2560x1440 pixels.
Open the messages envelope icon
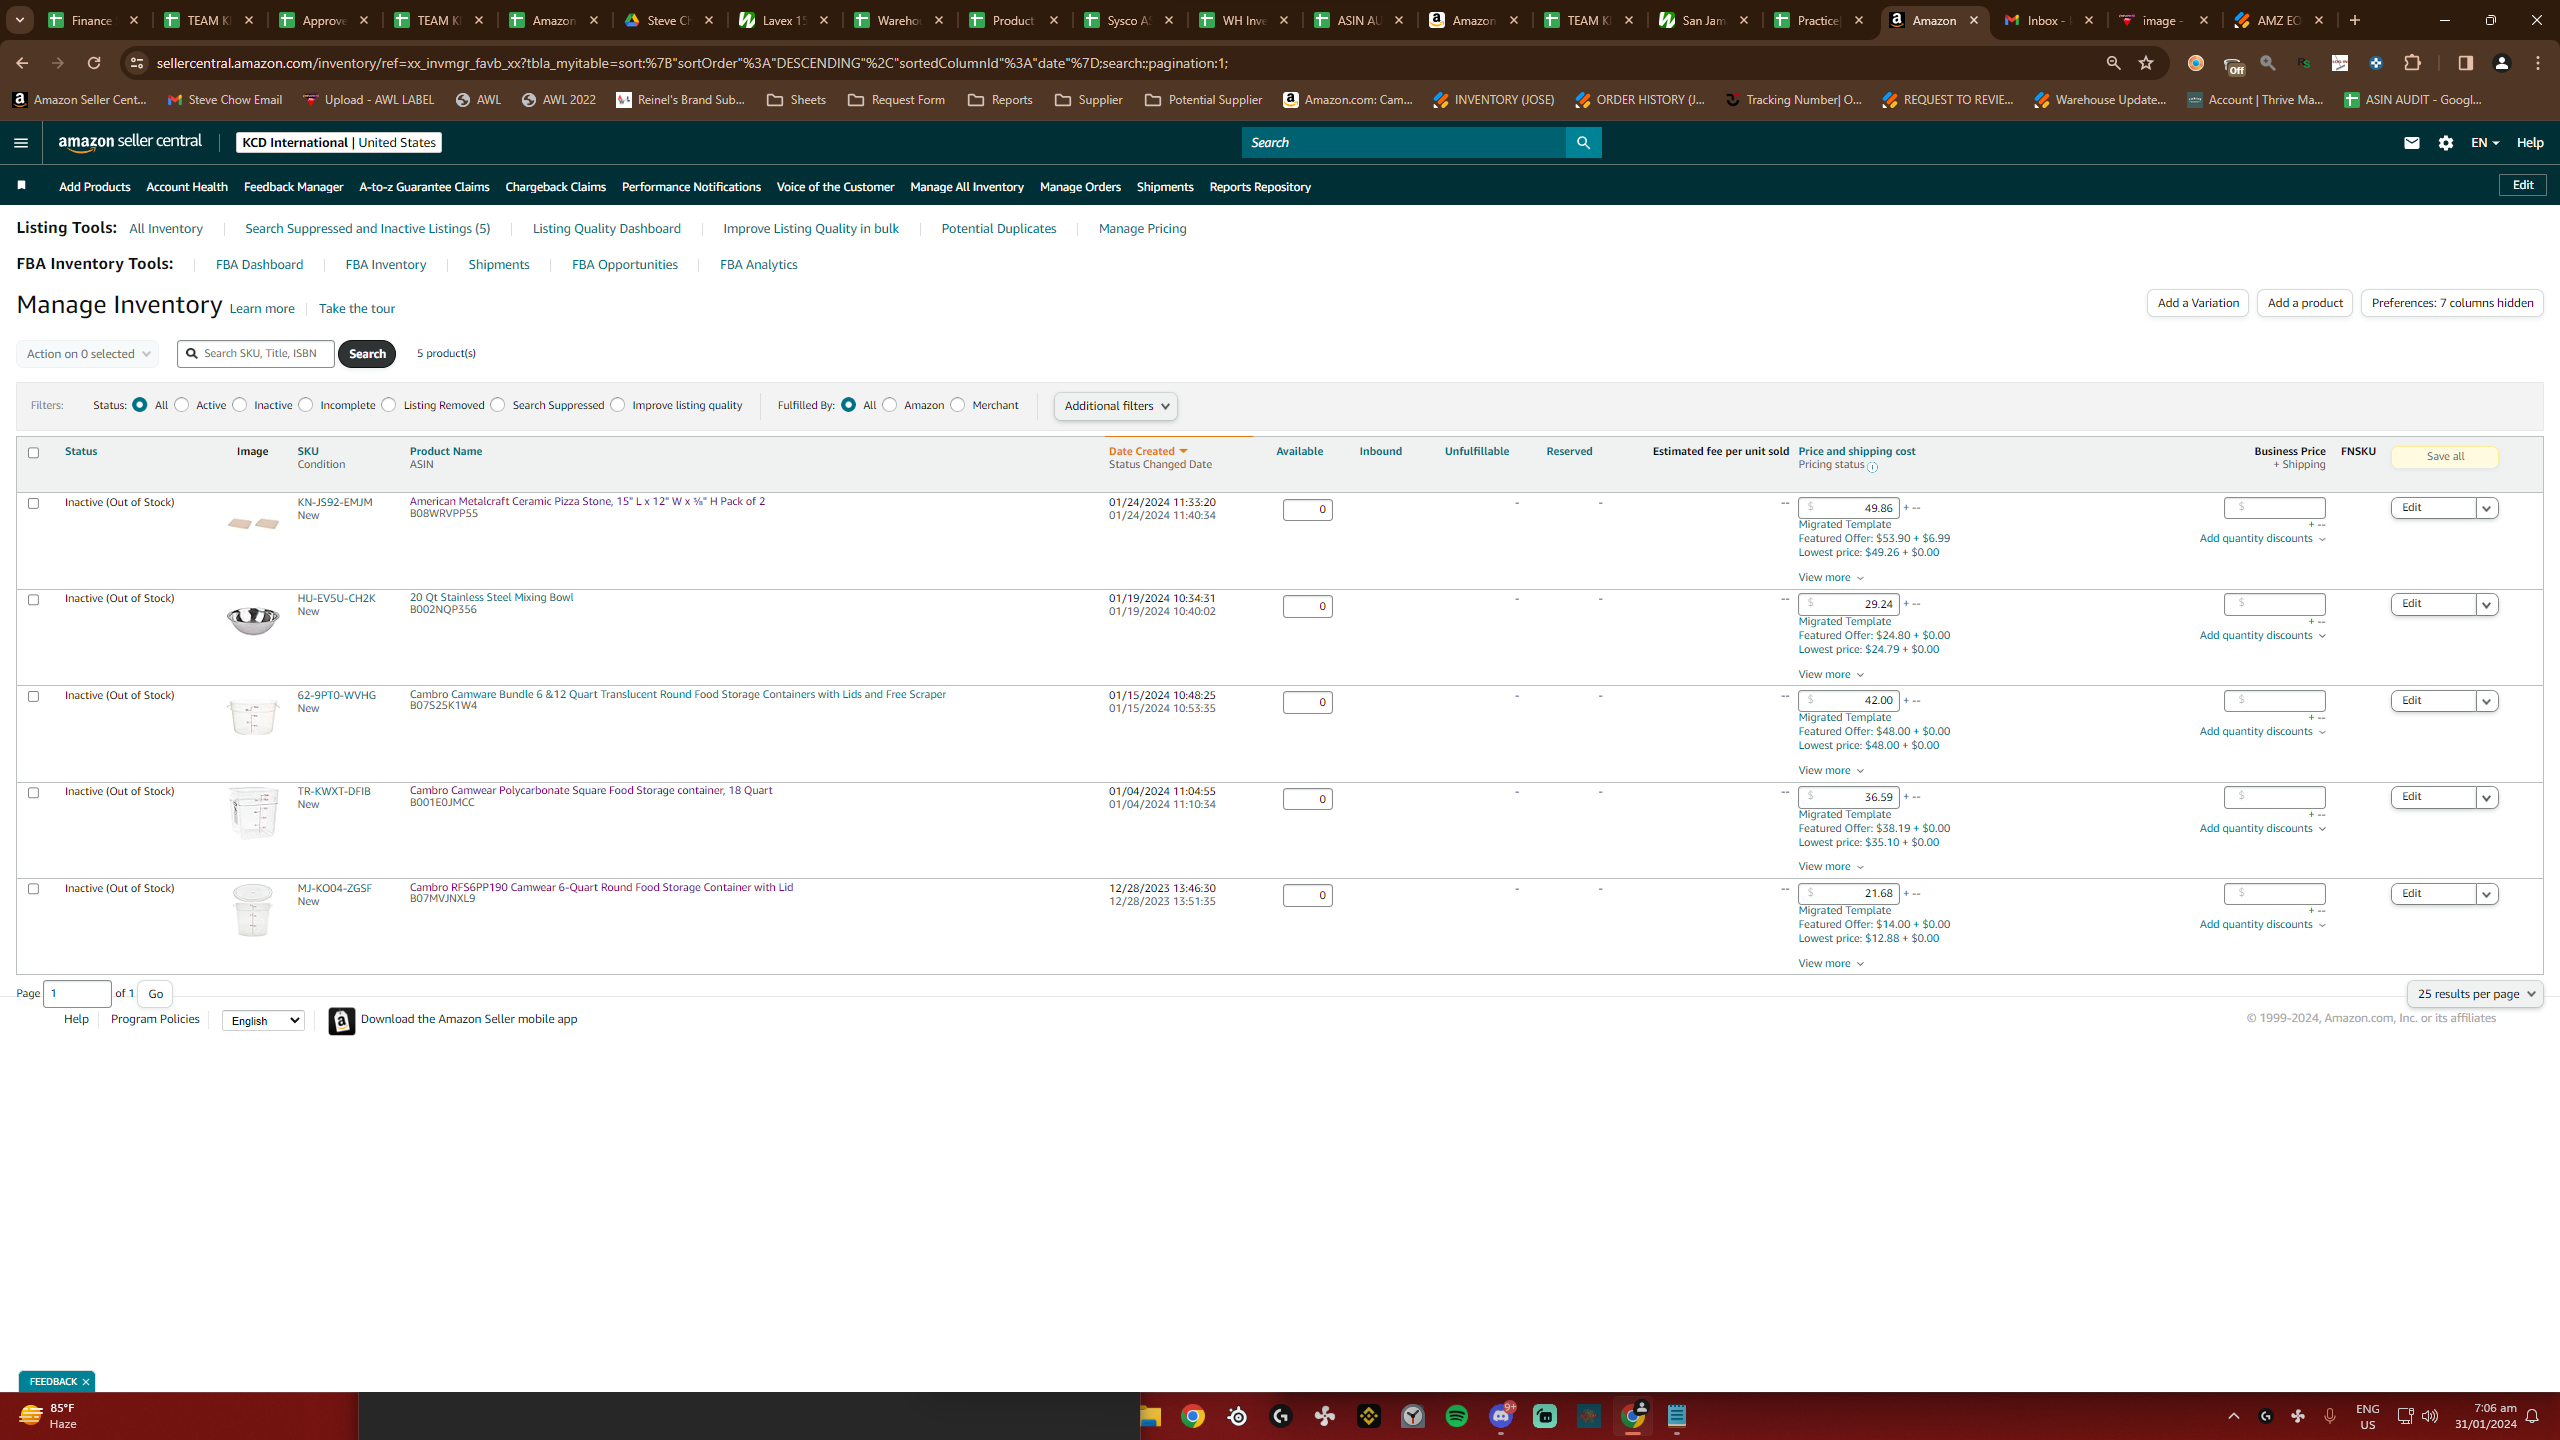point(2411,142)
